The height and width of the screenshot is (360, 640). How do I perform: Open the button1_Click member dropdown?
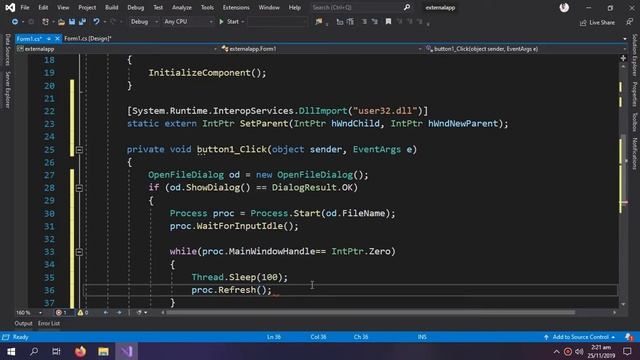click(x=526, y=49)
